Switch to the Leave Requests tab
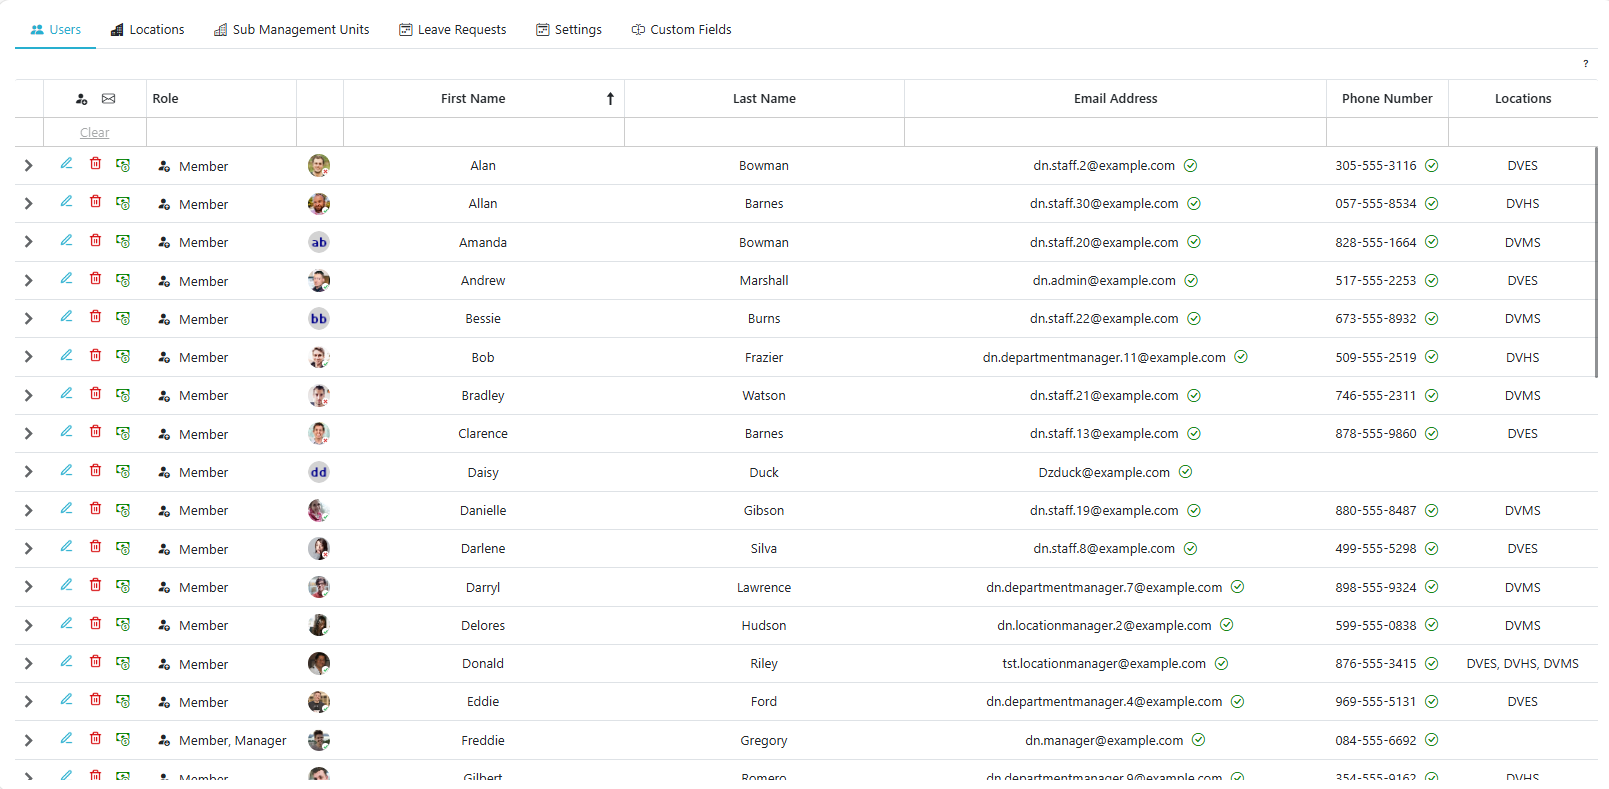 point(452,30)
